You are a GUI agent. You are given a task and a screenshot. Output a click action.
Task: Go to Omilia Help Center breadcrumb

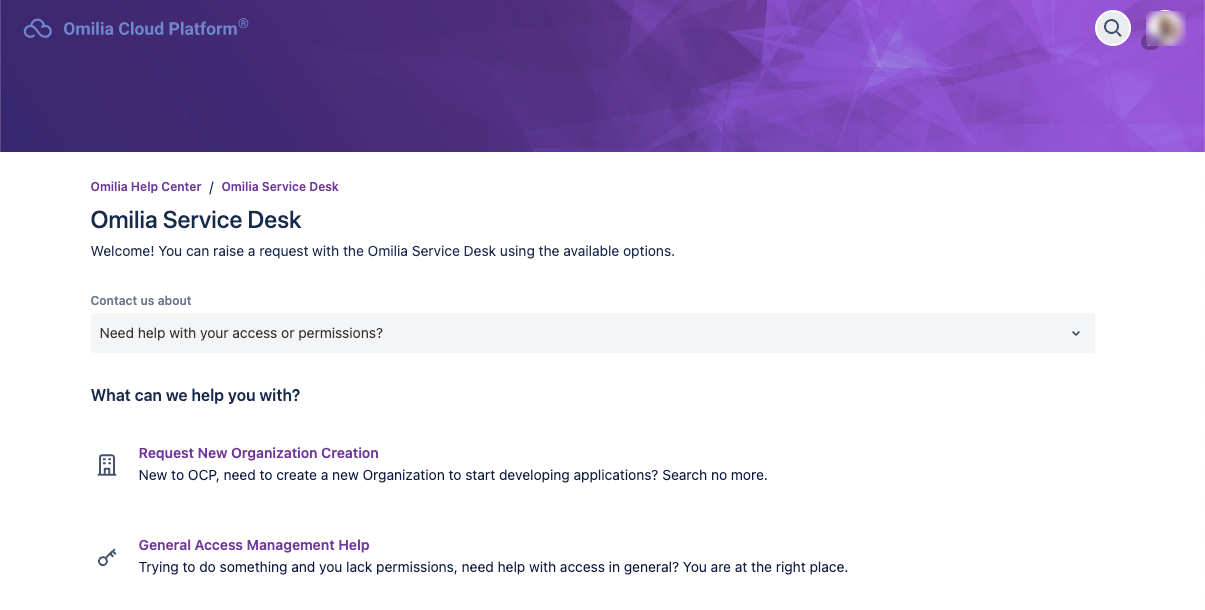[x=146, y=187]
